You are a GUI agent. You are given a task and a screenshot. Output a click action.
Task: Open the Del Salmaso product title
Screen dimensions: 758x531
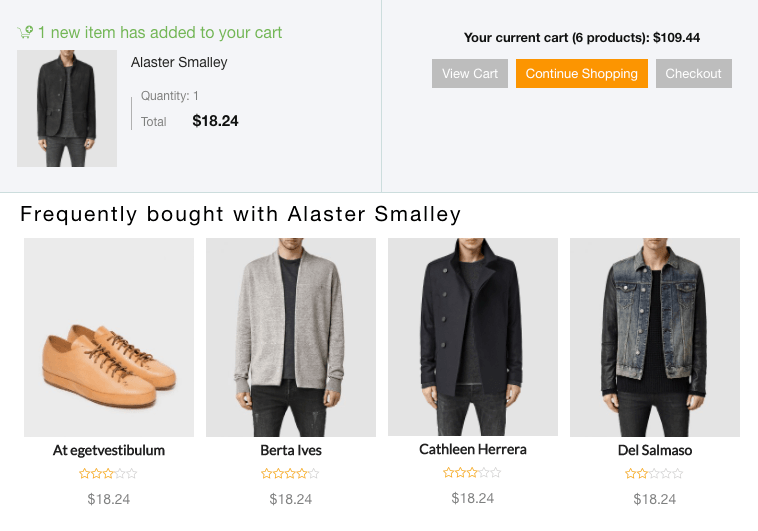655,450
